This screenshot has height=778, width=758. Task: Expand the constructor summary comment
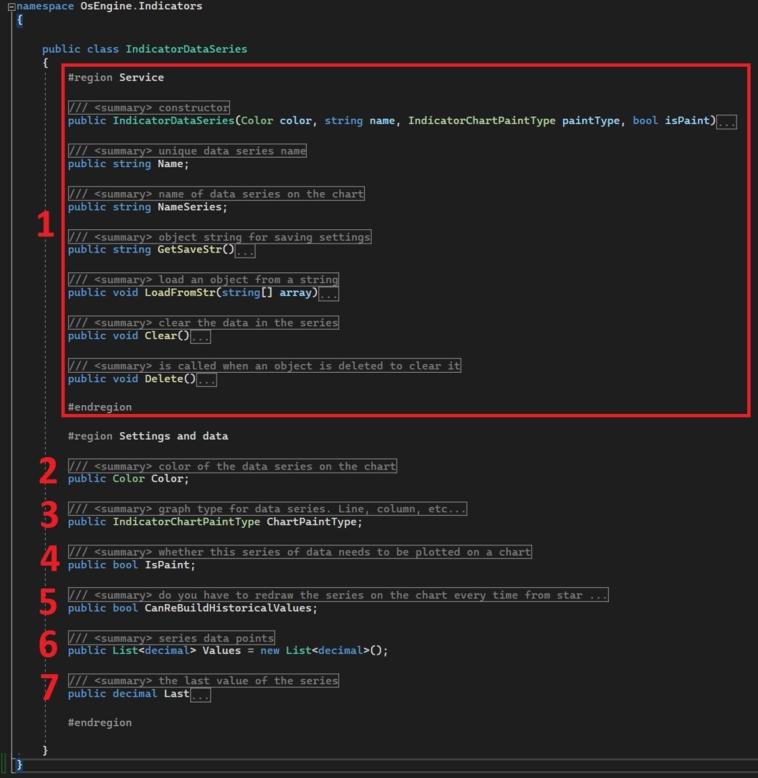(149, 108)
